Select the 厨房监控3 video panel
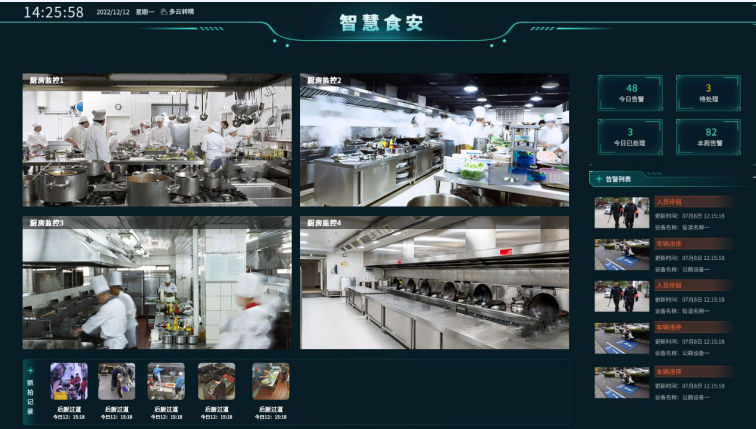The image size is (756, 429). pos(157,283)
